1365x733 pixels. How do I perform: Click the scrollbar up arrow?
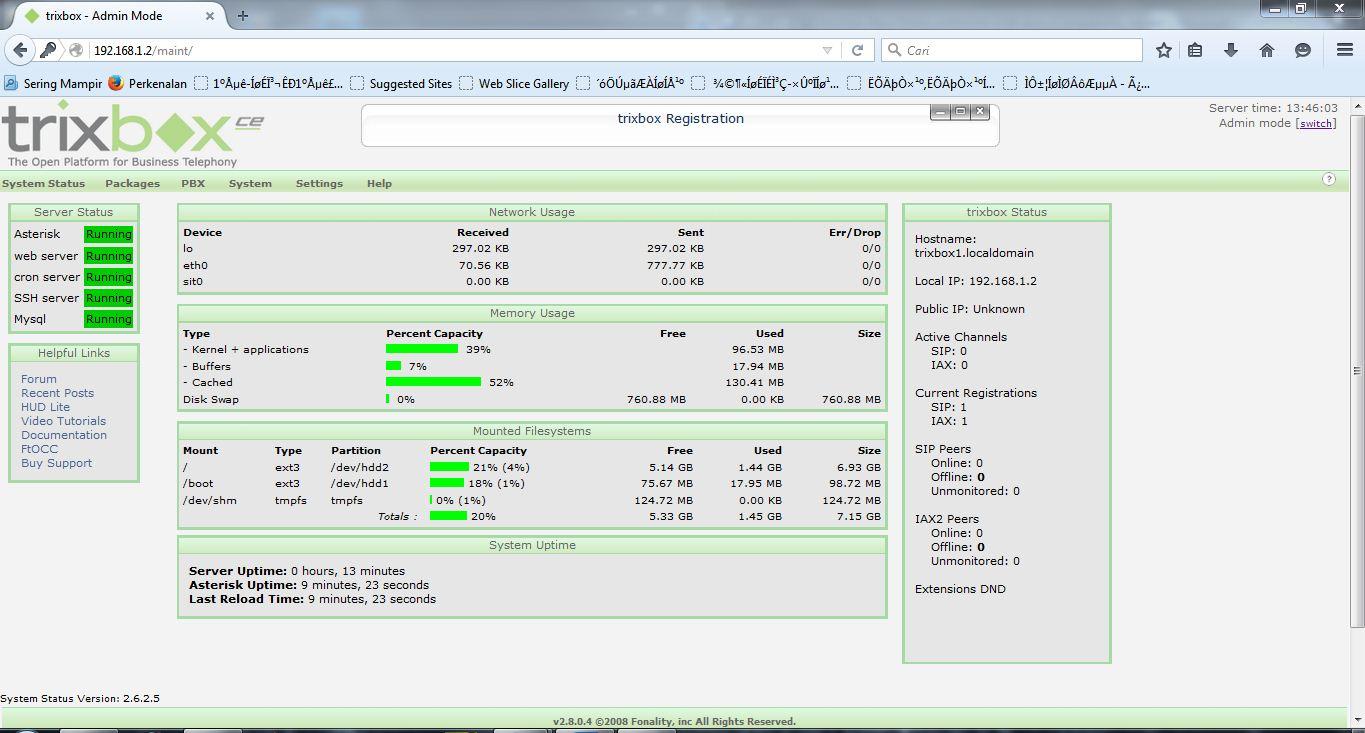1356,108
